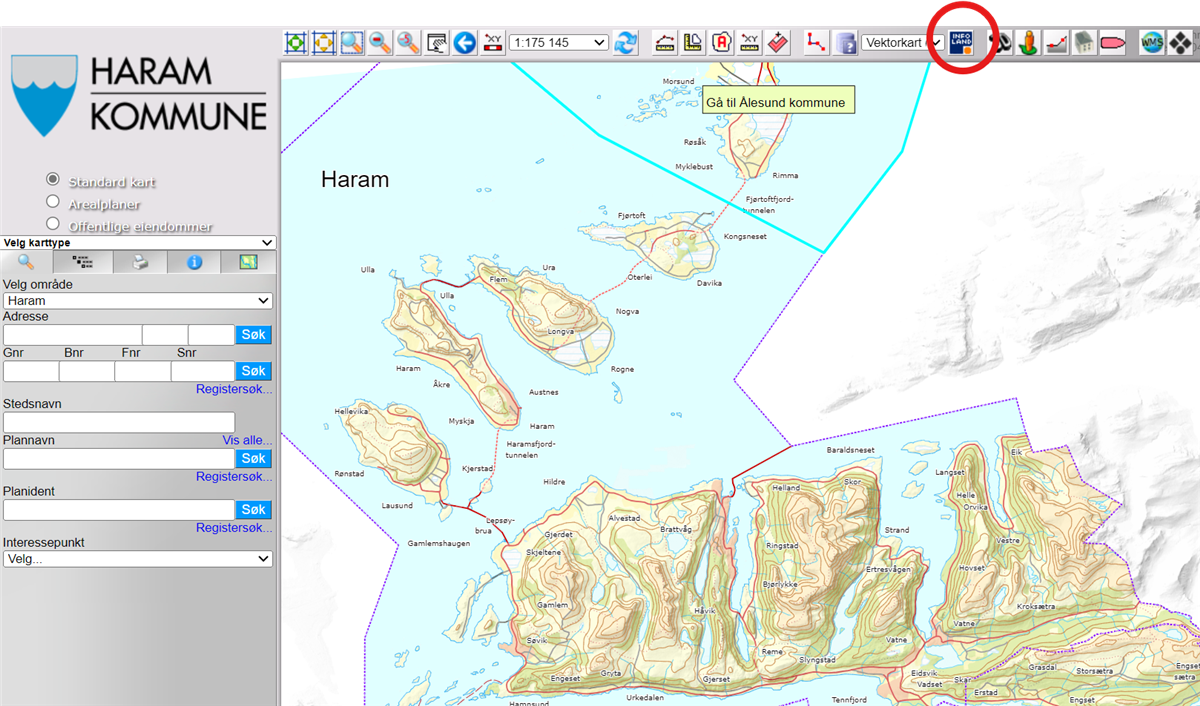This screenshot has height=706, width=1200.
Task: Select the Offentlige eiendommer radio button
Action: pyautogui.click(x=53, y=224)
